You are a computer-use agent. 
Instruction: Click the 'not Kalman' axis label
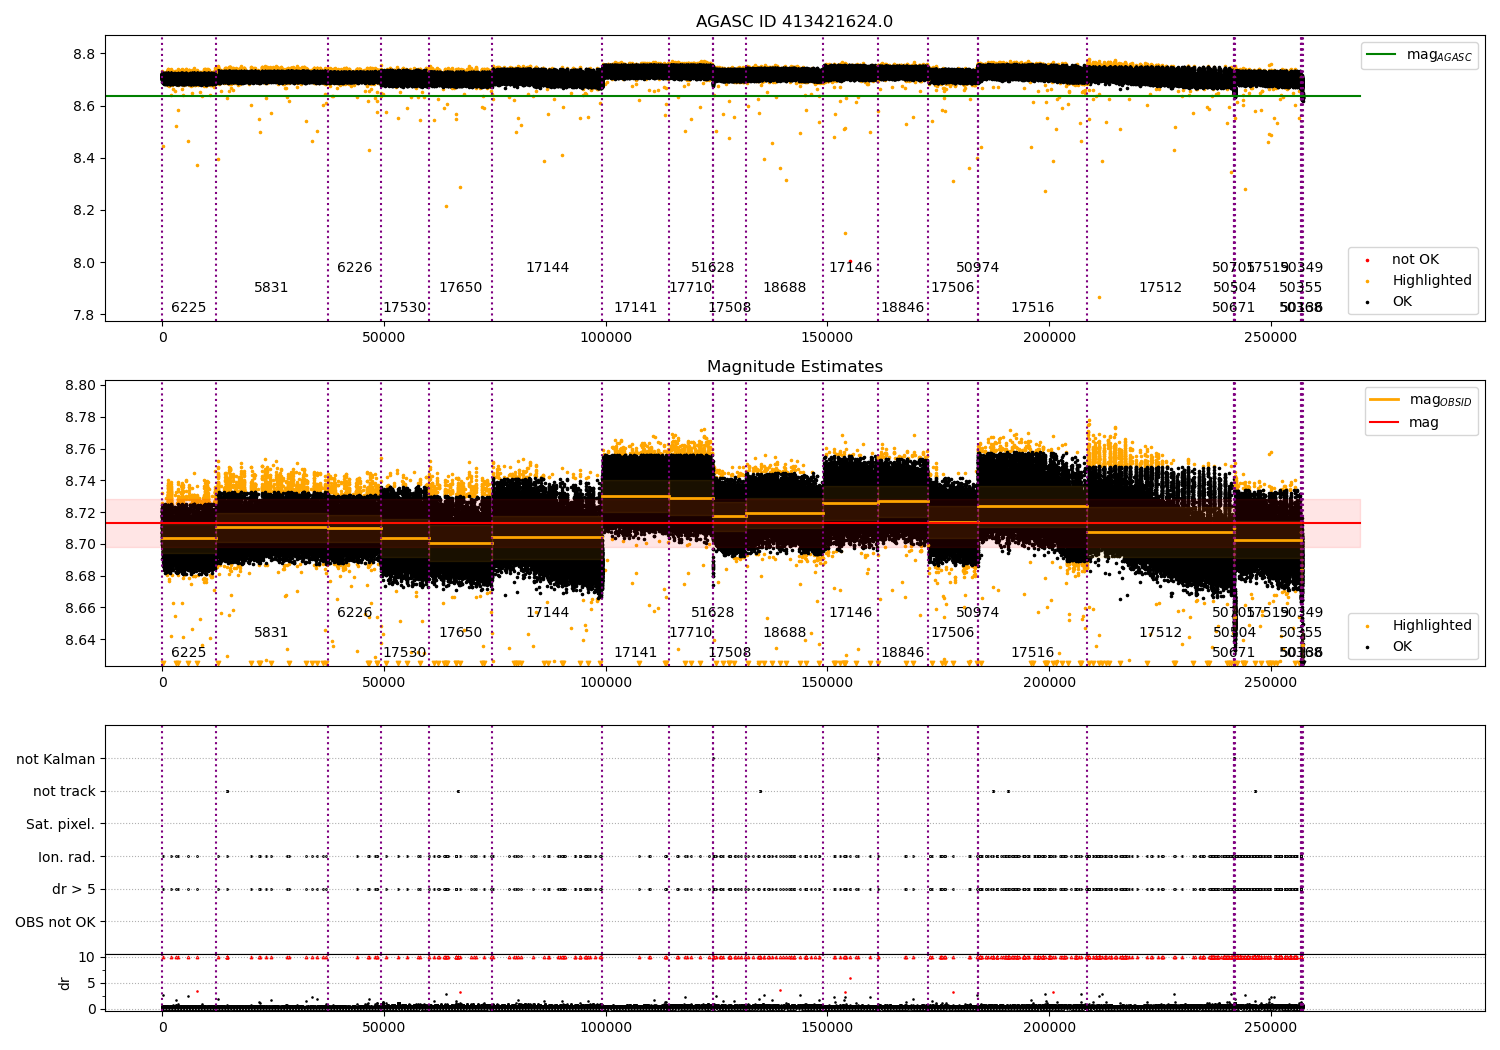55,759
